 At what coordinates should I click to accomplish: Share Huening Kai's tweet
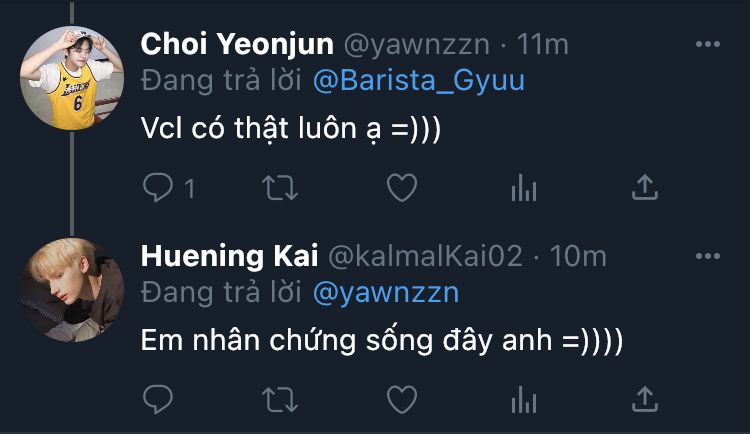(x=646, y=400)
